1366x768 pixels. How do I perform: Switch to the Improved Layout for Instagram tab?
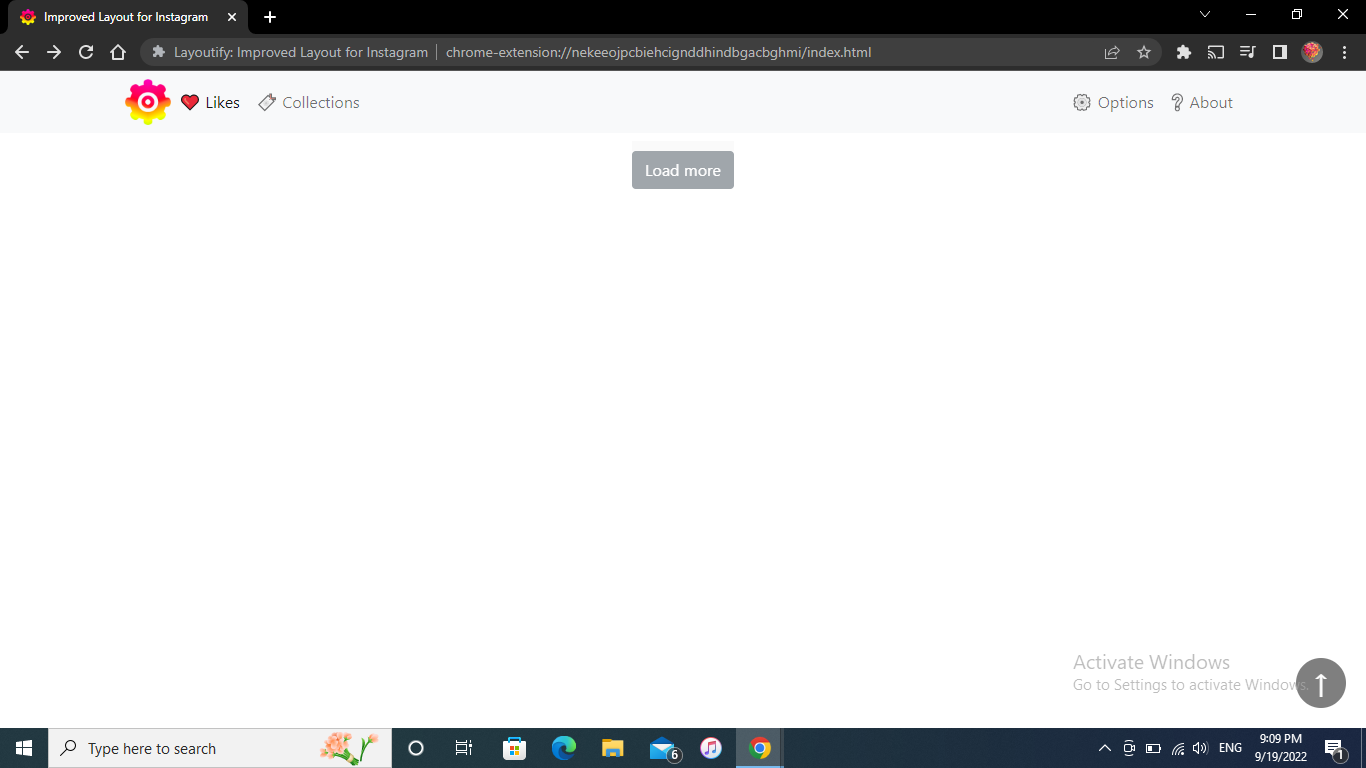click(x=120, y=16)
